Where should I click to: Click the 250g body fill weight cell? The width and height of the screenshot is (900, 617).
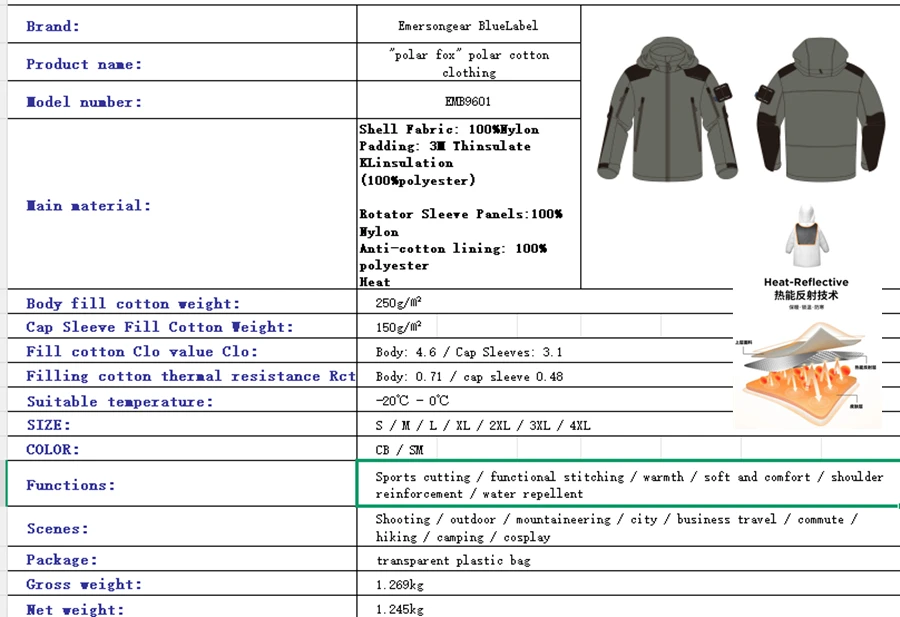click(545, 302)
